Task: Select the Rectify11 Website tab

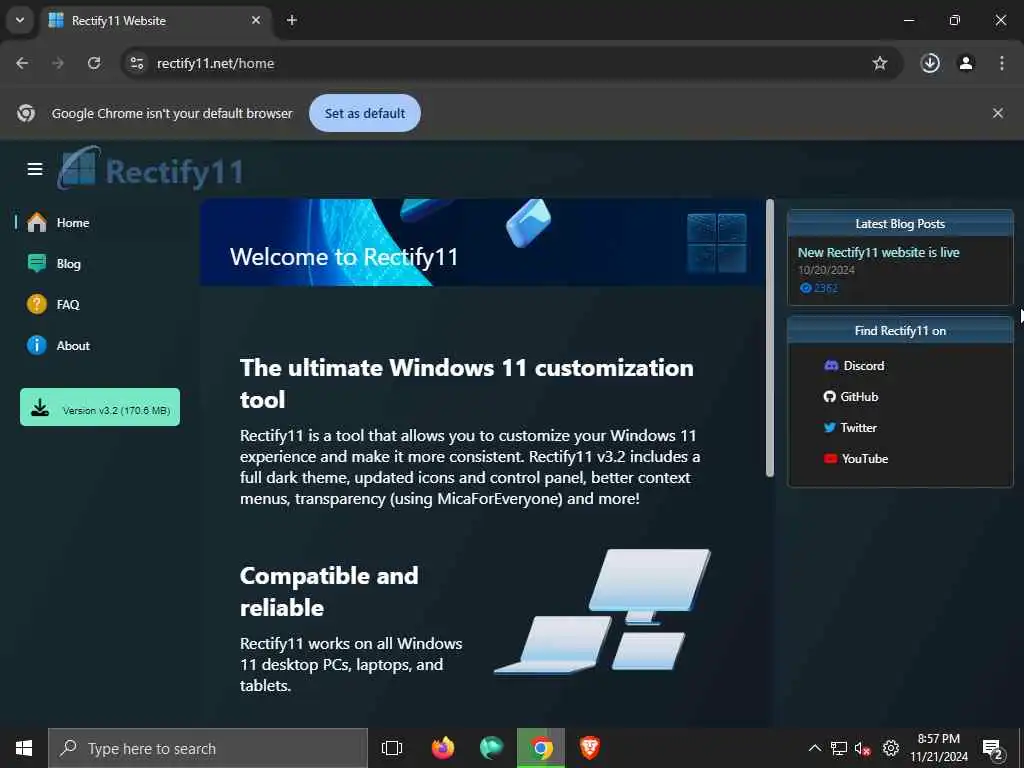Action: [157, 20]
